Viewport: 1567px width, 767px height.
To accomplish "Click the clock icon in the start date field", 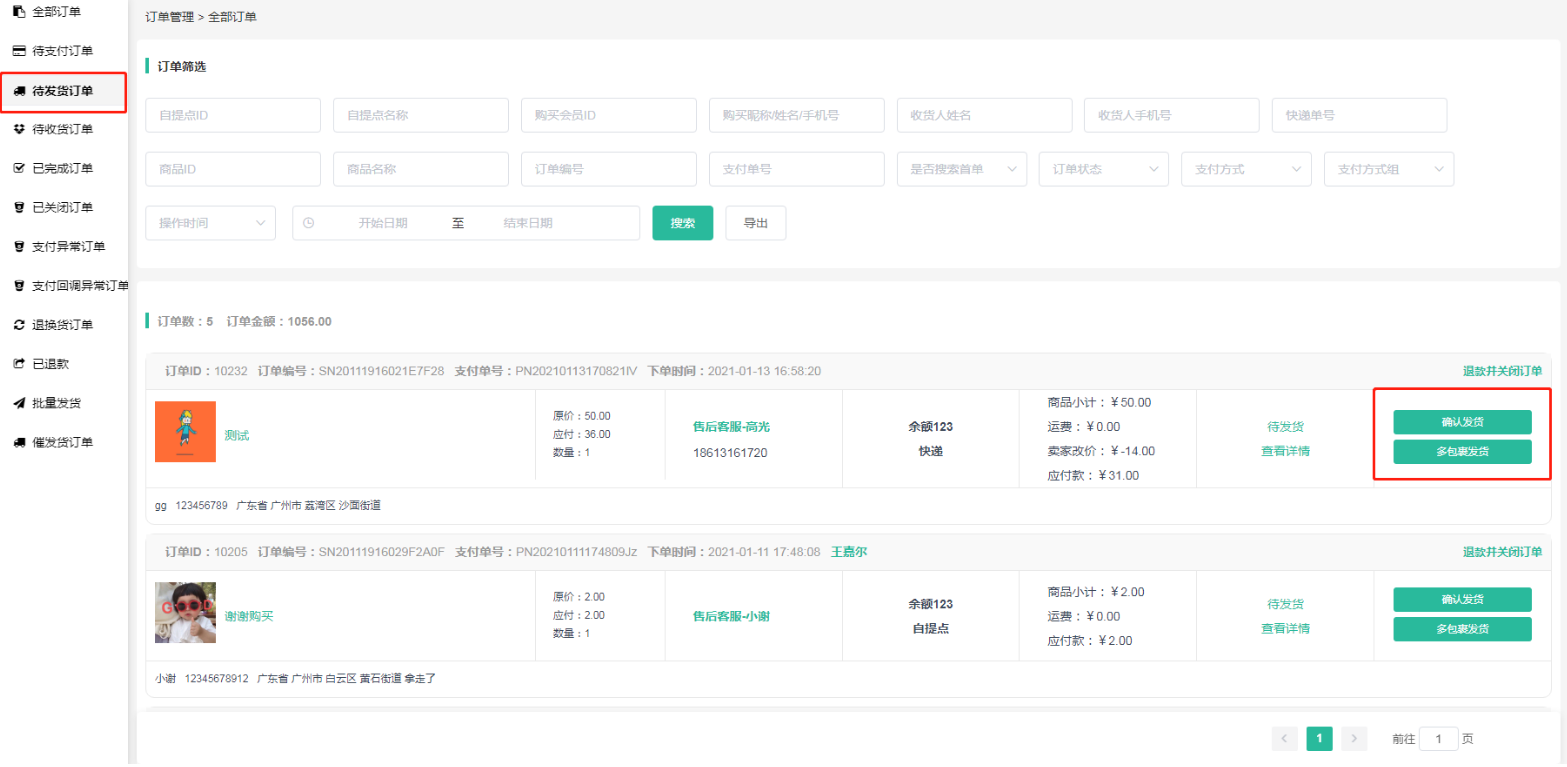I will [x=308, y=223].
